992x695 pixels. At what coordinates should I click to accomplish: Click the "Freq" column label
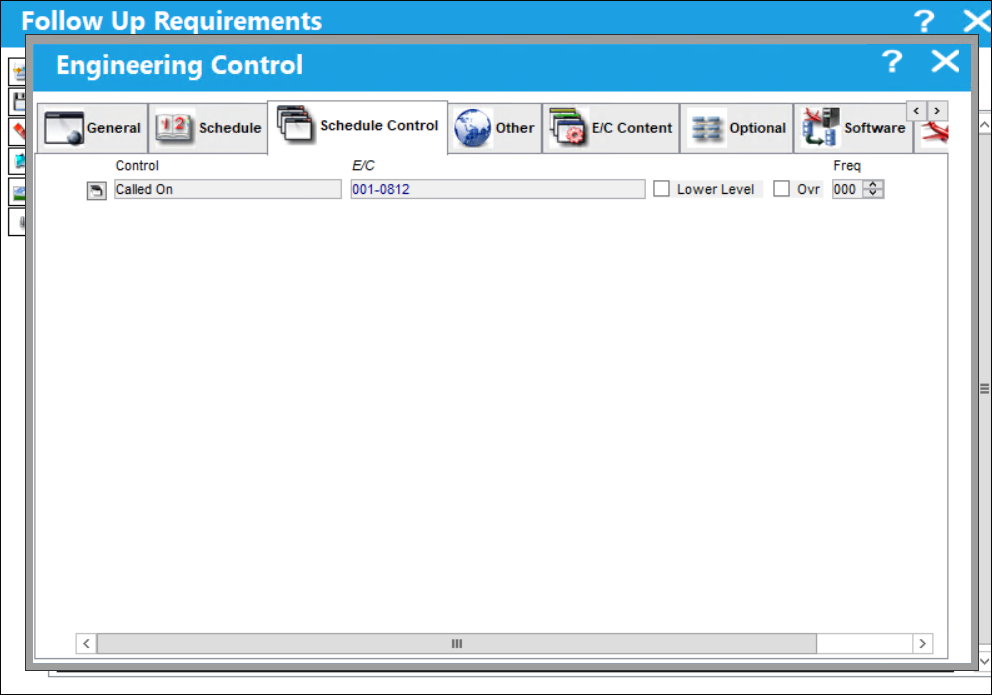[846, 166]
